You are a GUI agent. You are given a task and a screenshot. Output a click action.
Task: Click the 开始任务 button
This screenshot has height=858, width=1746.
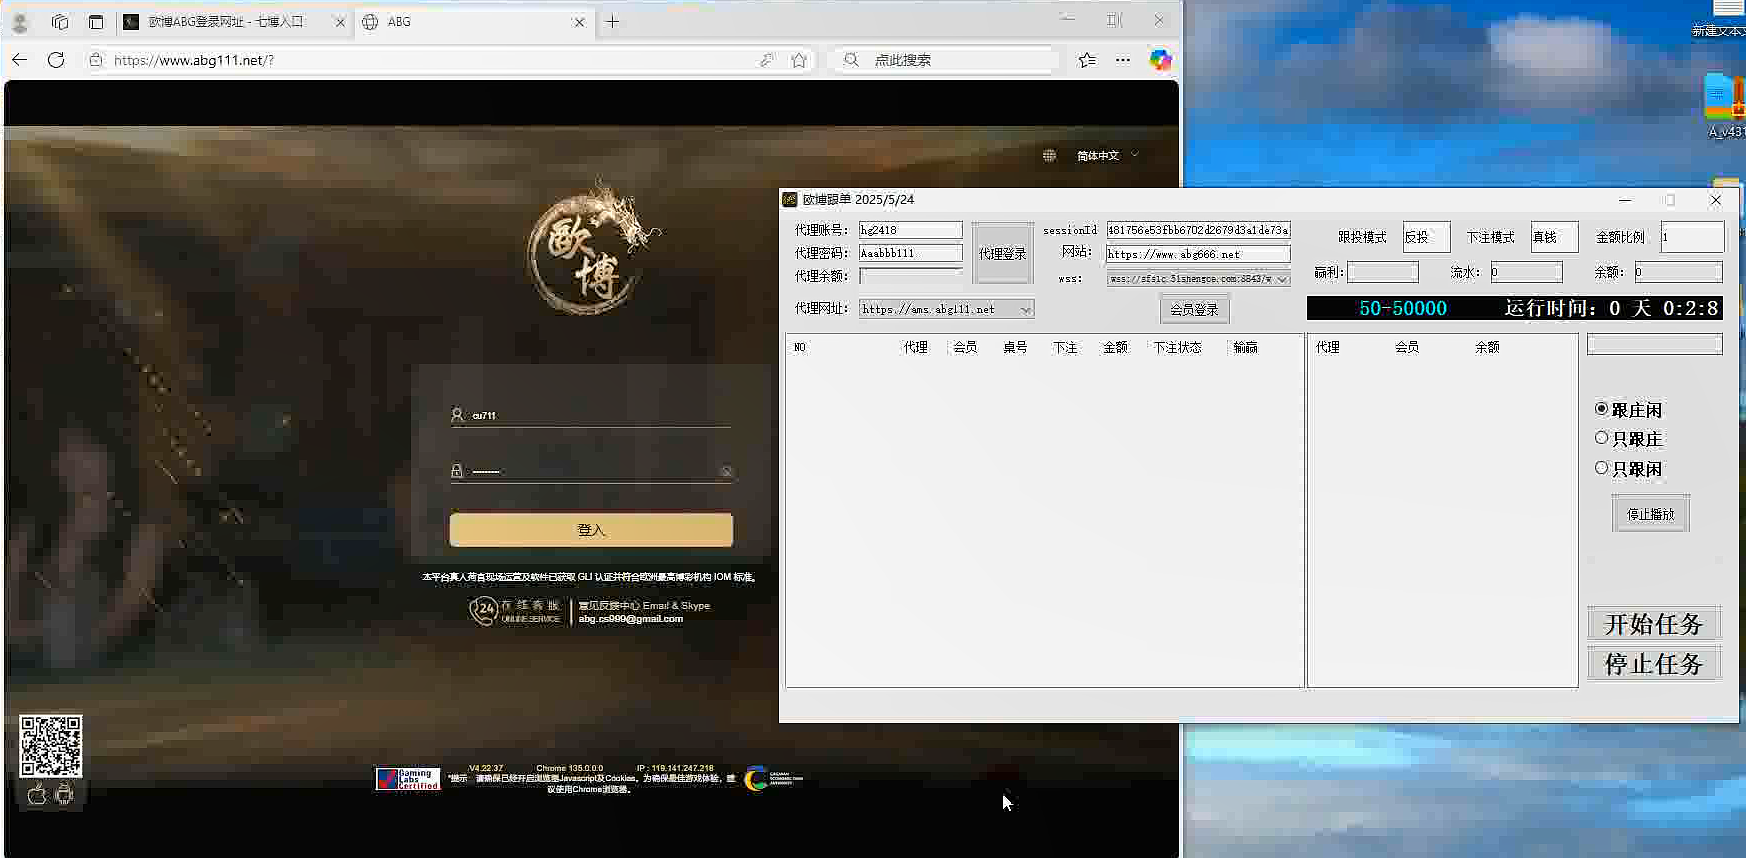point(1653,624)
